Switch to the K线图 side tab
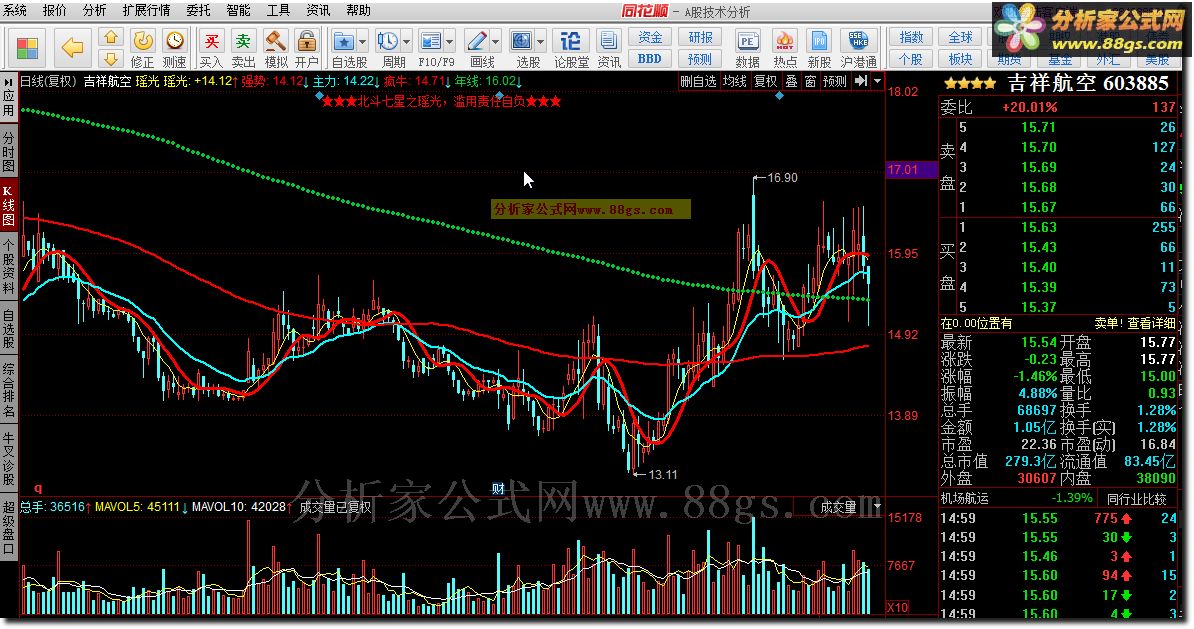The width and height of the screenshot is (1194, 629). click(x=8, y=206)
